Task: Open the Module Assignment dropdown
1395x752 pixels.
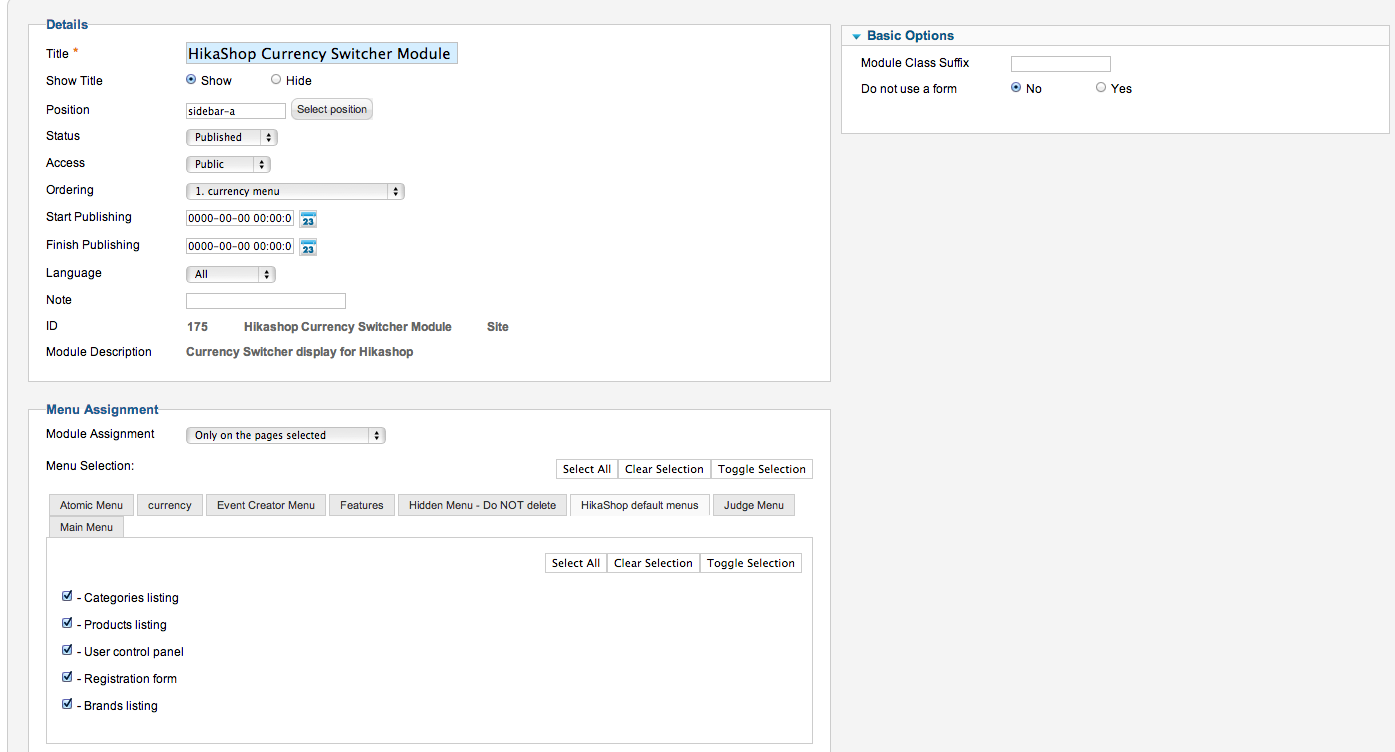Action: pos(285,435)
